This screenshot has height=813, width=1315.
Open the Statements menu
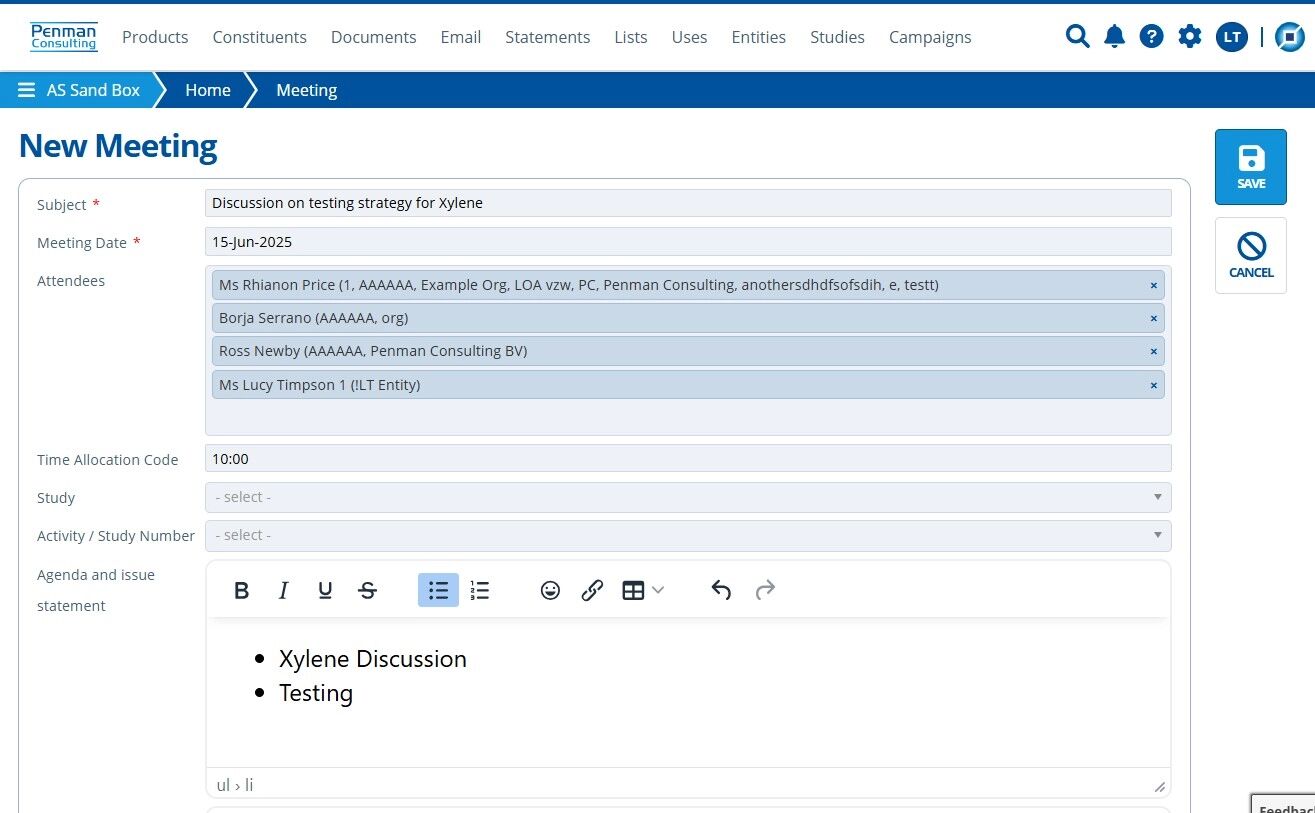click(547, 37)
